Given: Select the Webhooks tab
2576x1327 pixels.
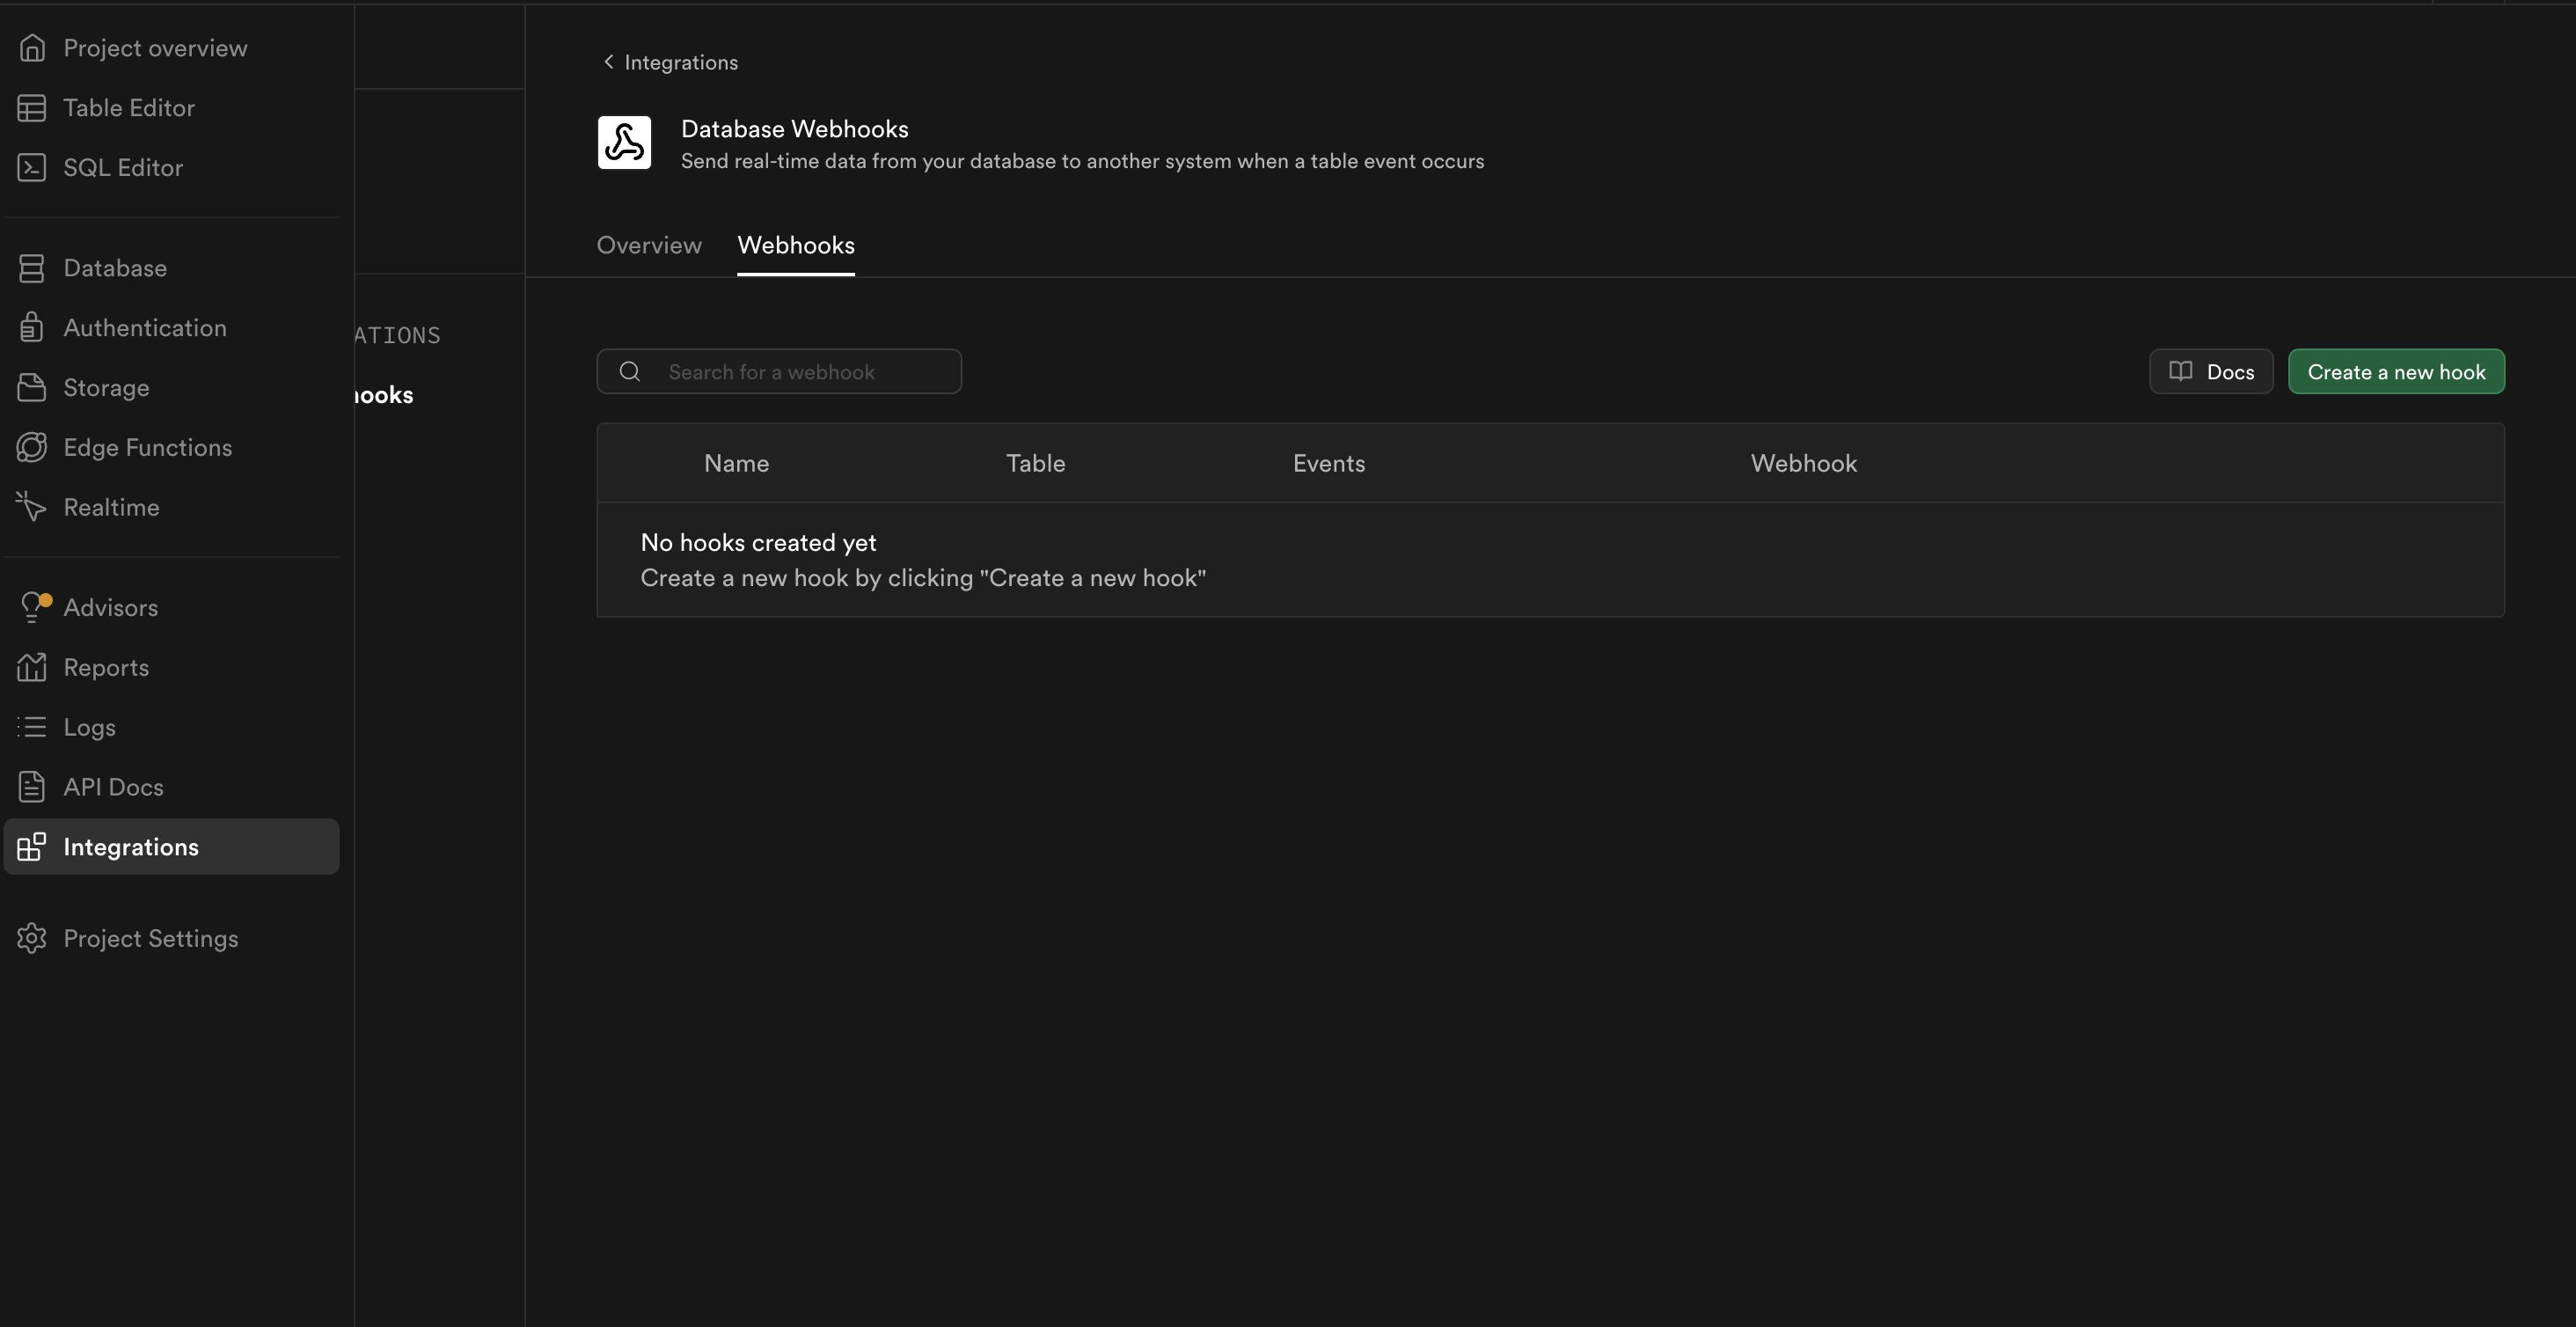Looking at the screenshot, I should (796, 245).
